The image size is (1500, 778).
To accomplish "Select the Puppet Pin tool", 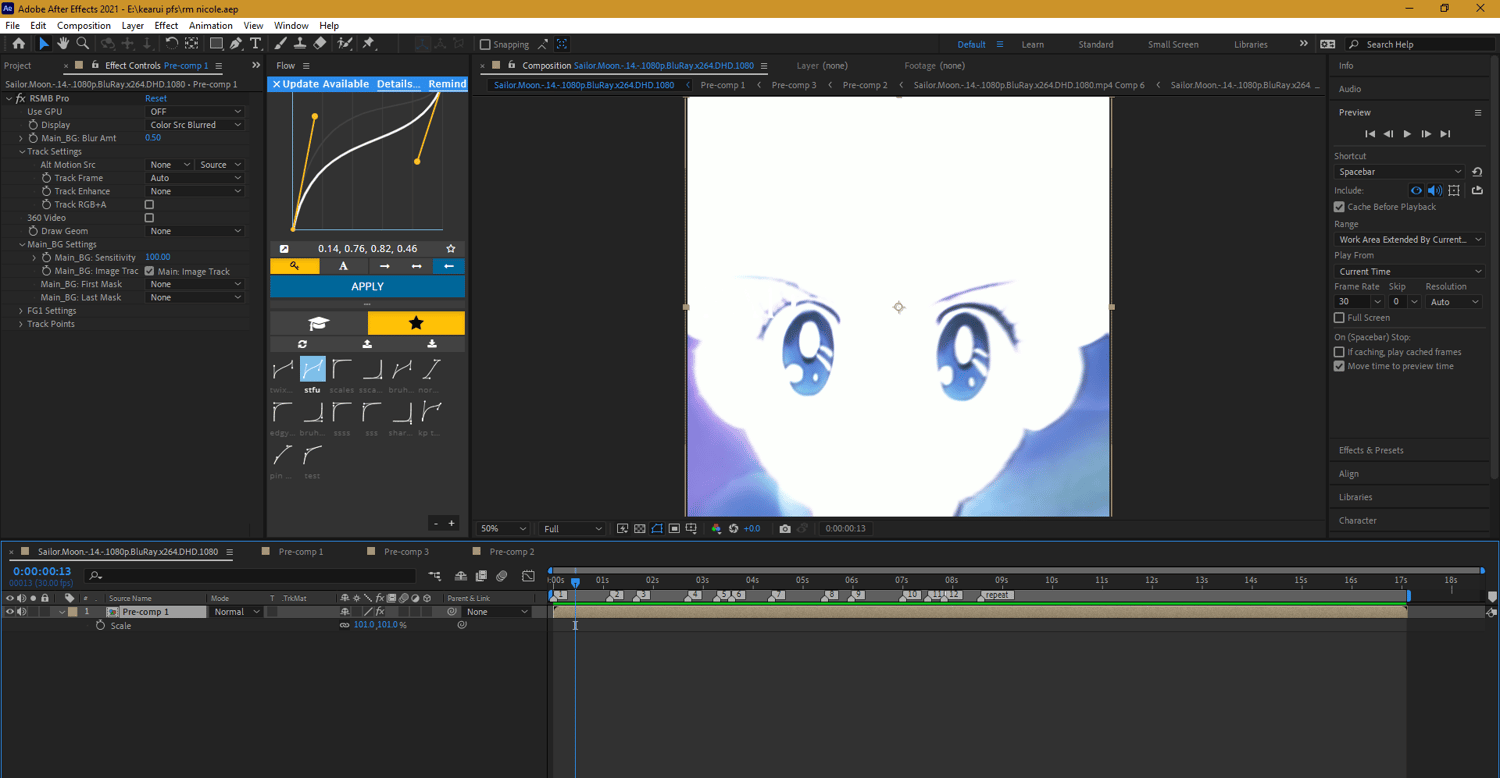I will [368, 44].
